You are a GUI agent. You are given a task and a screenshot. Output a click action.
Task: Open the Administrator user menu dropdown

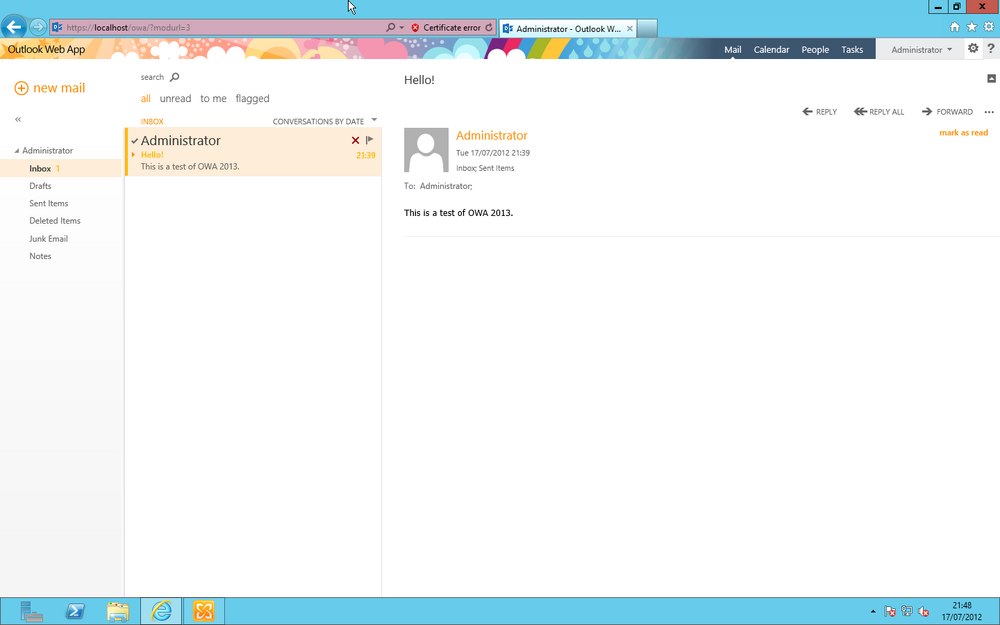pyautogui.click(x=921, y=49)
